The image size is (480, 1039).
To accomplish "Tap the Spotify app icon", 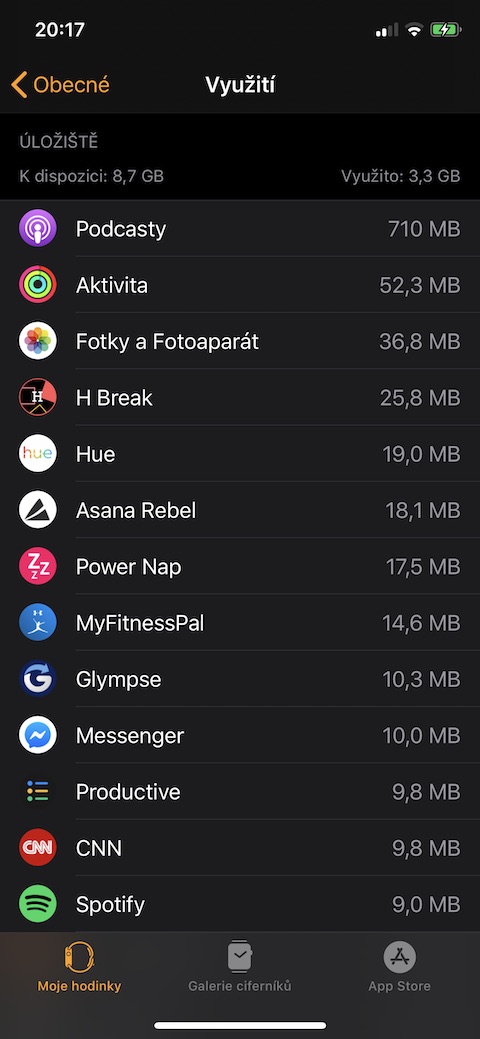I will pyautogui.click(x=37, y=904).
